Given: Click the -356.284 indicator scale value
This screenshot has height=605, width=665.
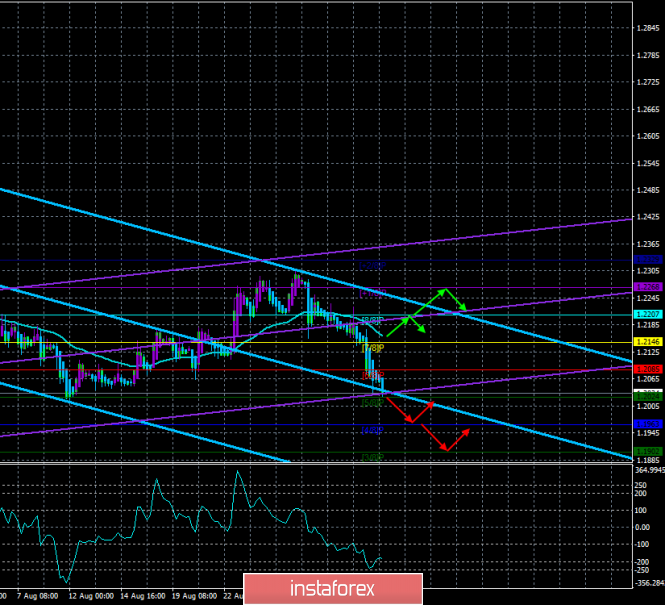Looking at the screenshot, I should pos(649,583).
